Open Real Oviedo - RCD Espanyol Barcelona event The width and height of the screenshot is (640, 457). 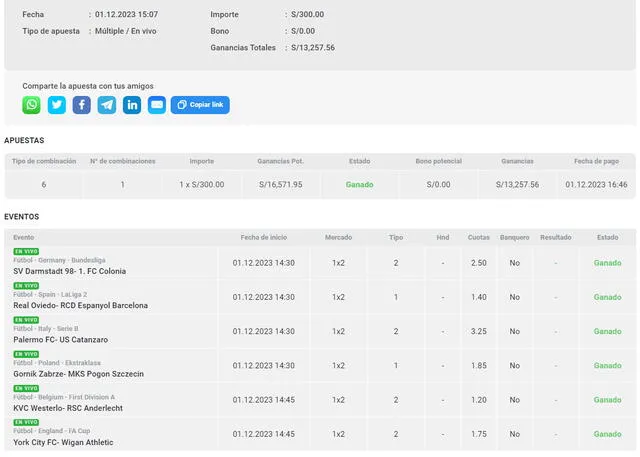point(80,305)
